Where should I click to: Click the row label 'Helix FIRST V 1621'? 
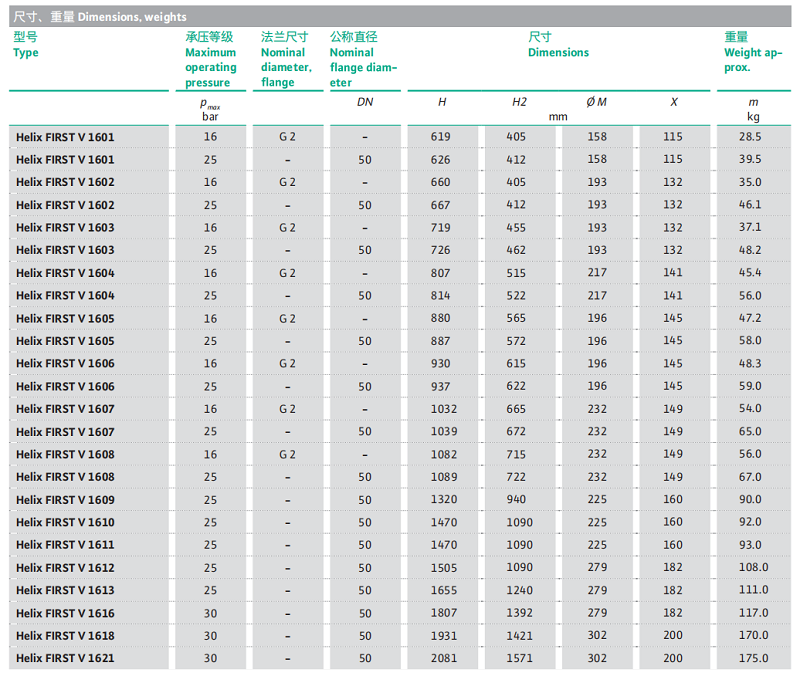[65, 658]
